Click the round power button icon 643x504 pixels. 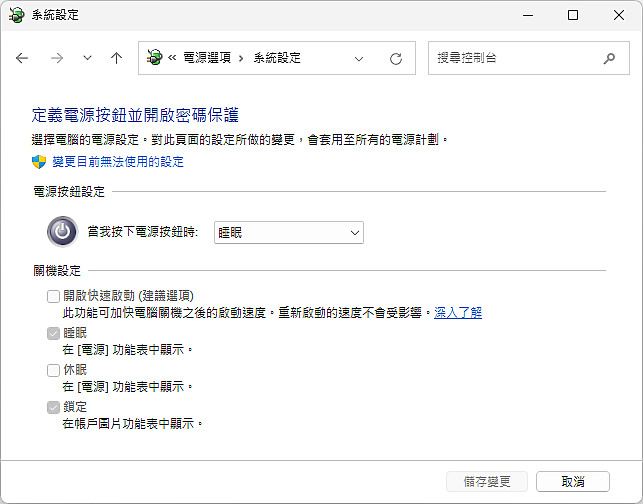tap(62, 232)
